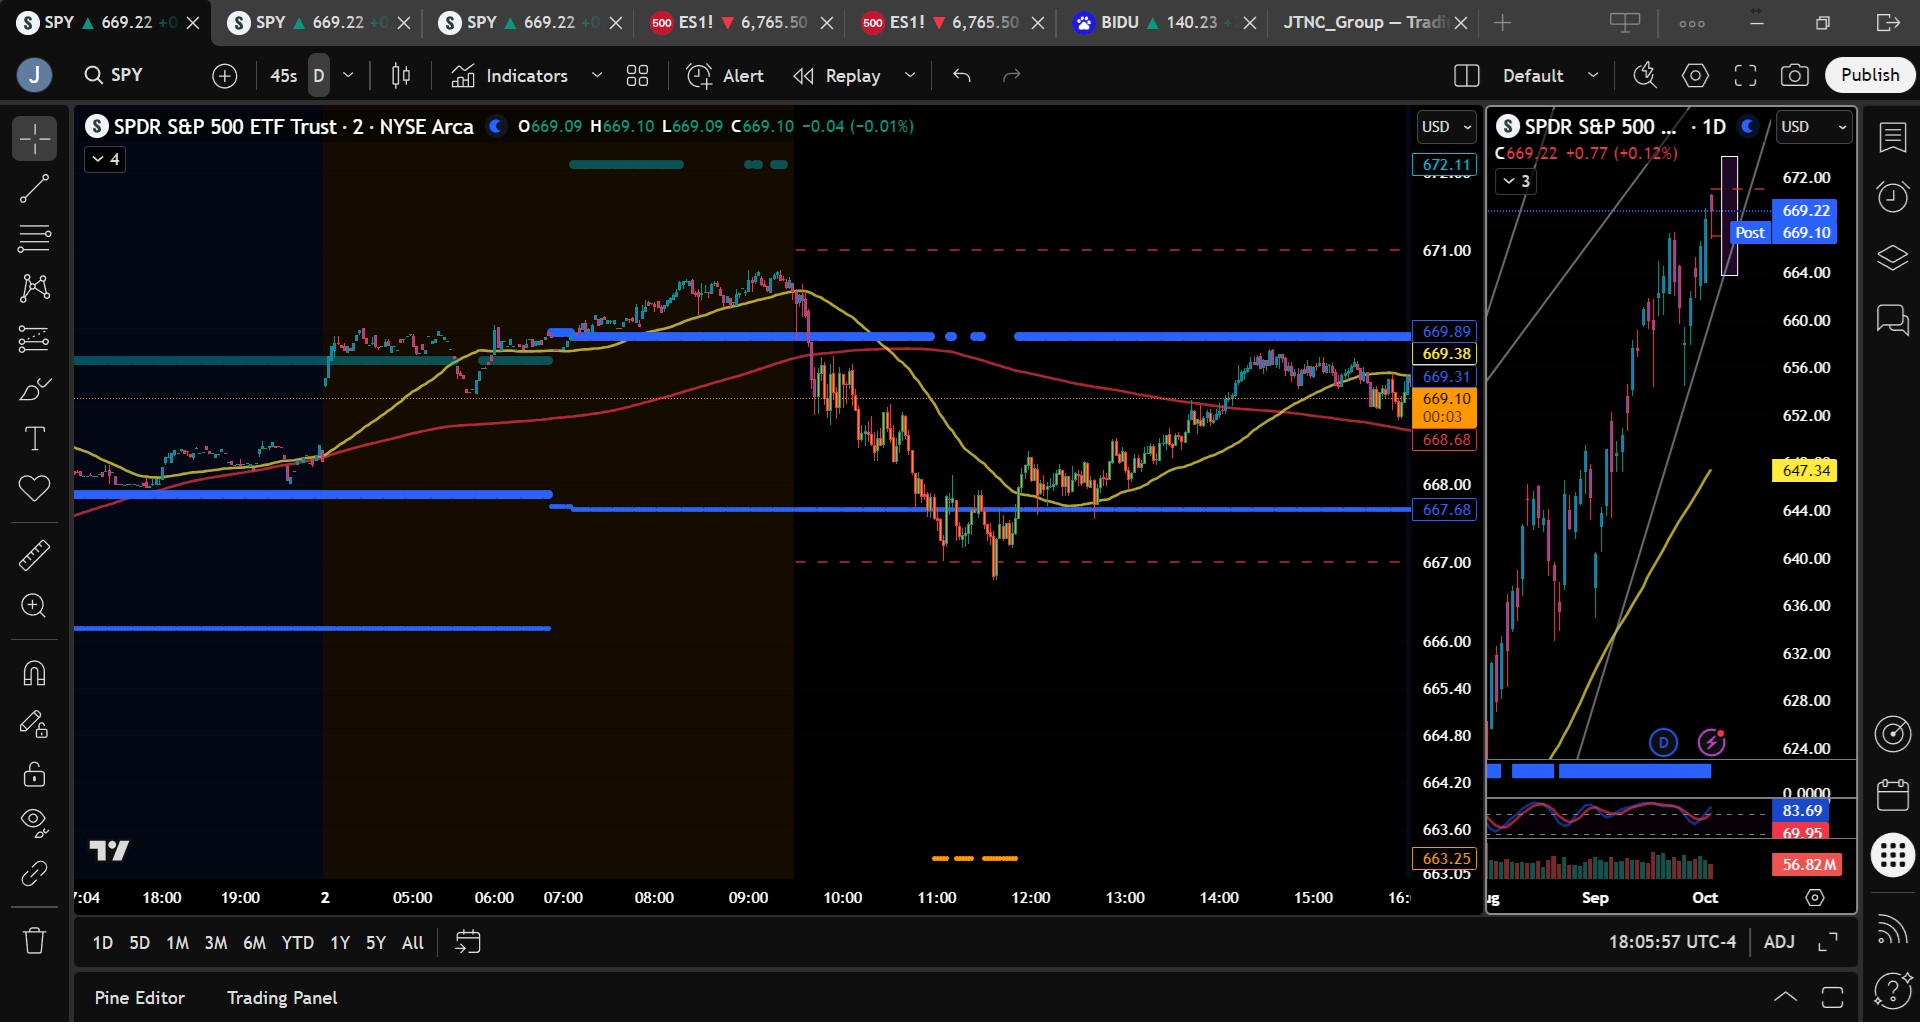Open symbol search for SPY
Image resolution: width=1920 pixels, height=1025 pixels.
(113, 75)
